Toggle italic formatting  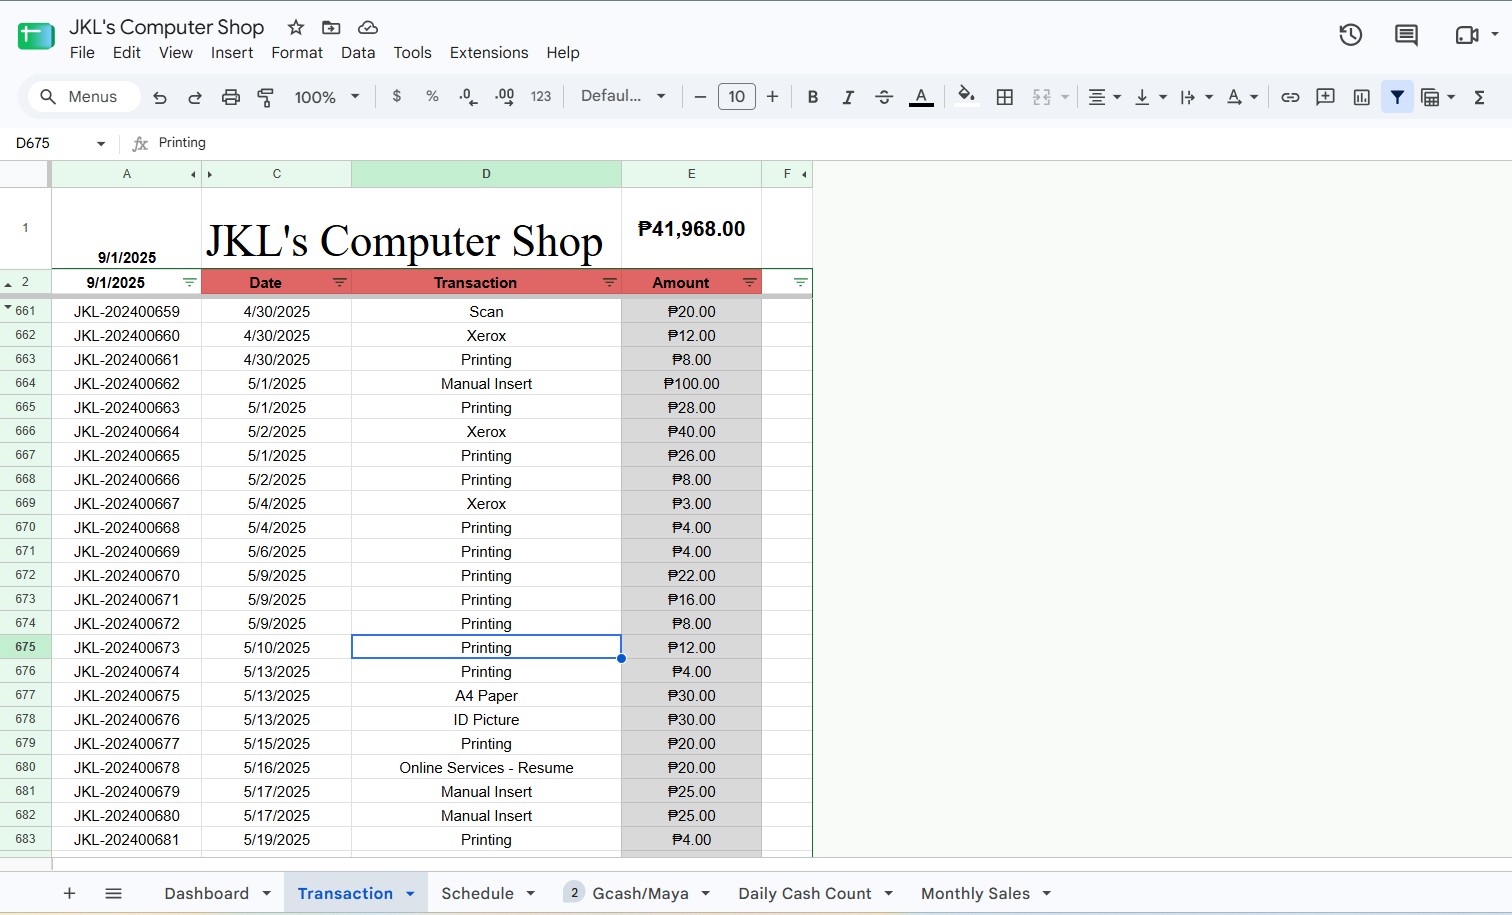(848, 97)
